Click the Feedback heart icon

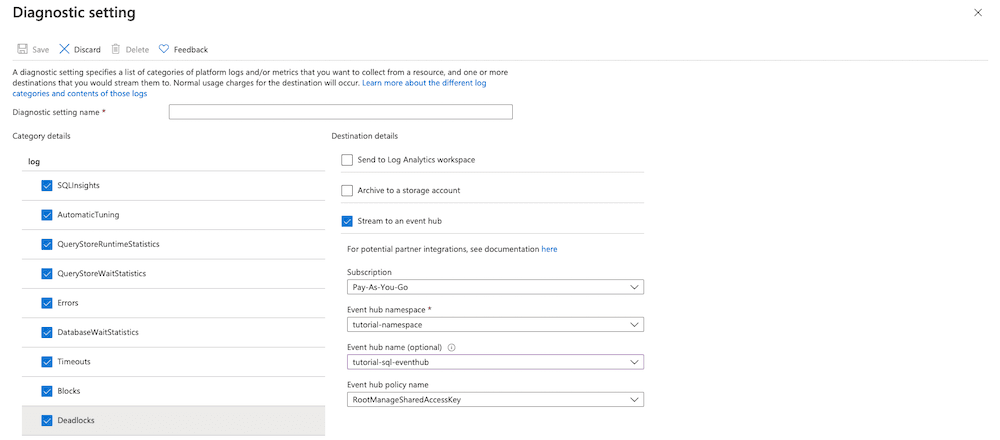[164, 49]
